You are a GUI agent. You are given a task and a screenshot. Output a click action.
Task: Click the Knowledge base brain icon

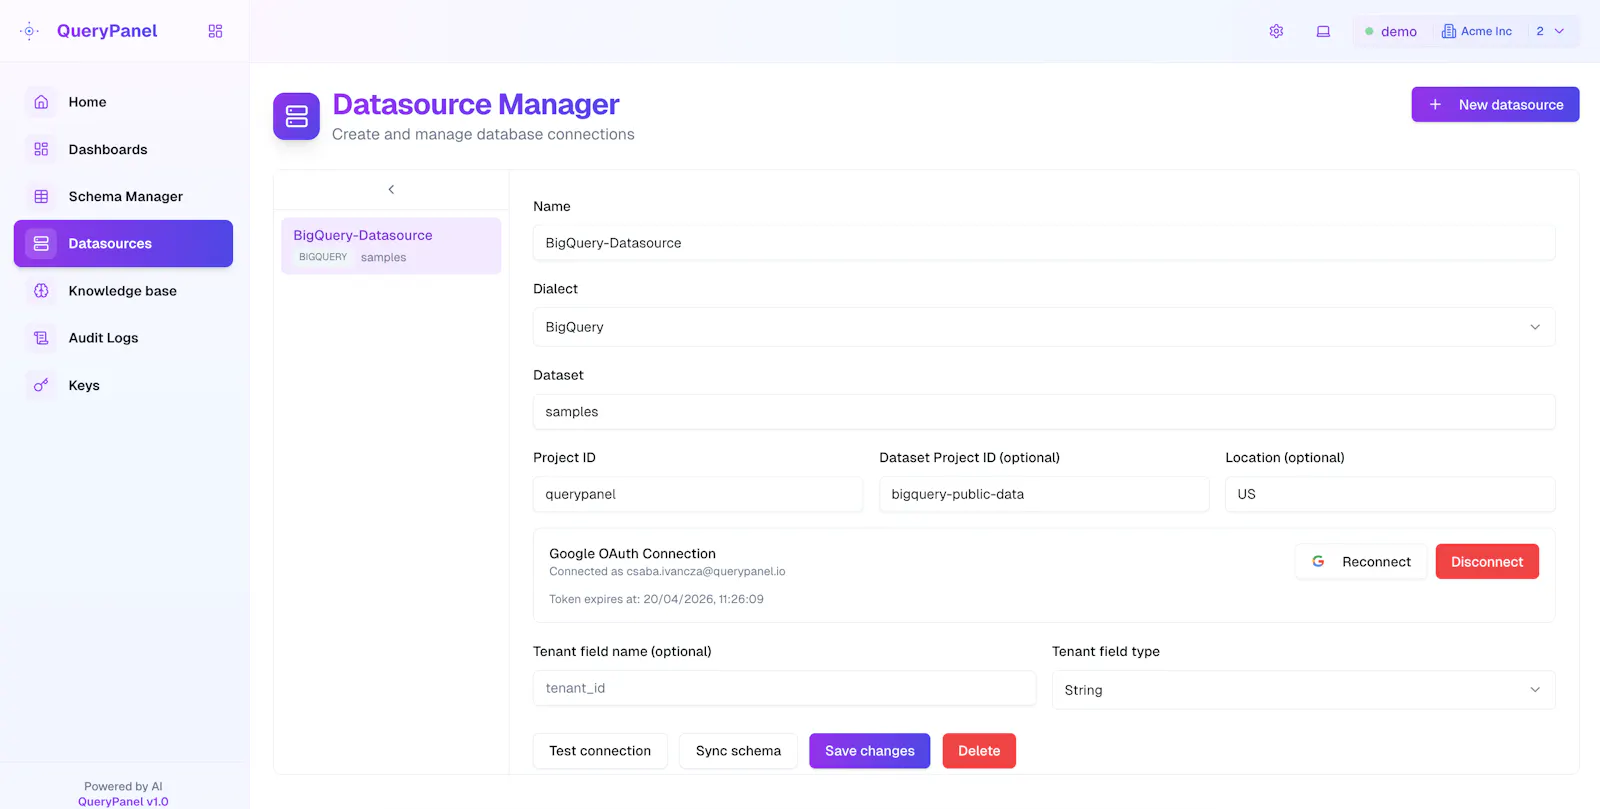(41, 291)
